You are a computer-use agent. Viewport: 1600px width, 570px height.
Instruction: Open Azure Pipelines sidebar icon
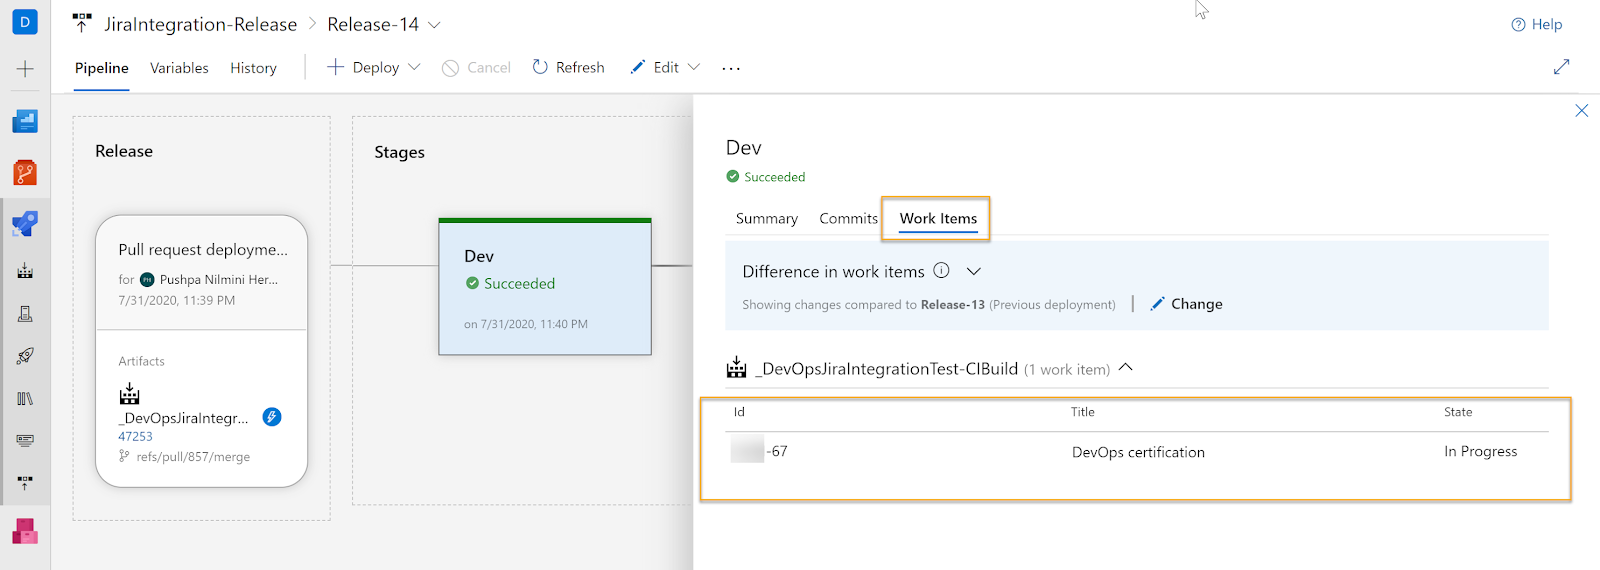point(25,224)
